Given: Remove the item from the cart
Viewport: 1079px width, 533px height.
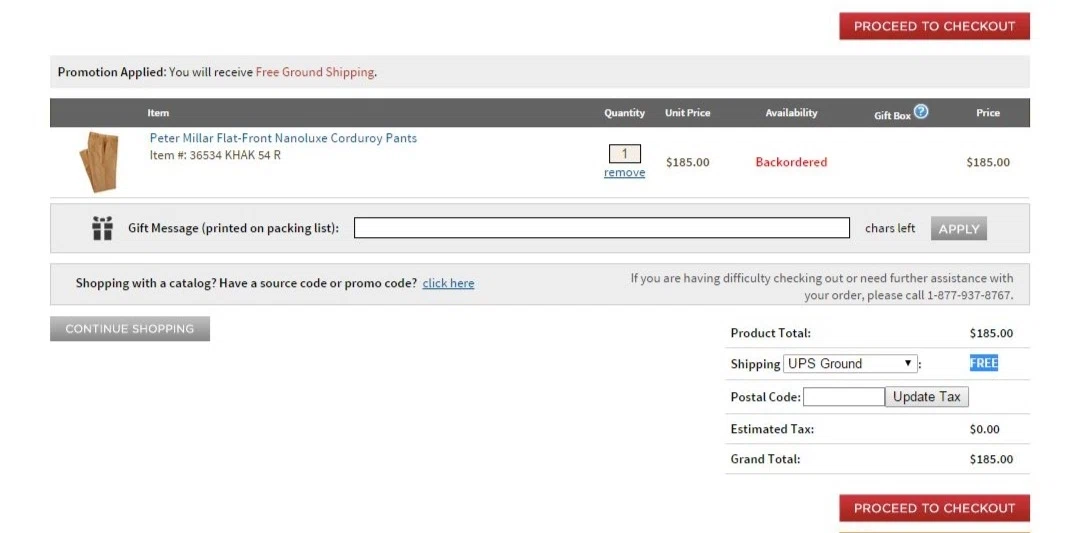Looking at the screenshot, I should (625, 173).
